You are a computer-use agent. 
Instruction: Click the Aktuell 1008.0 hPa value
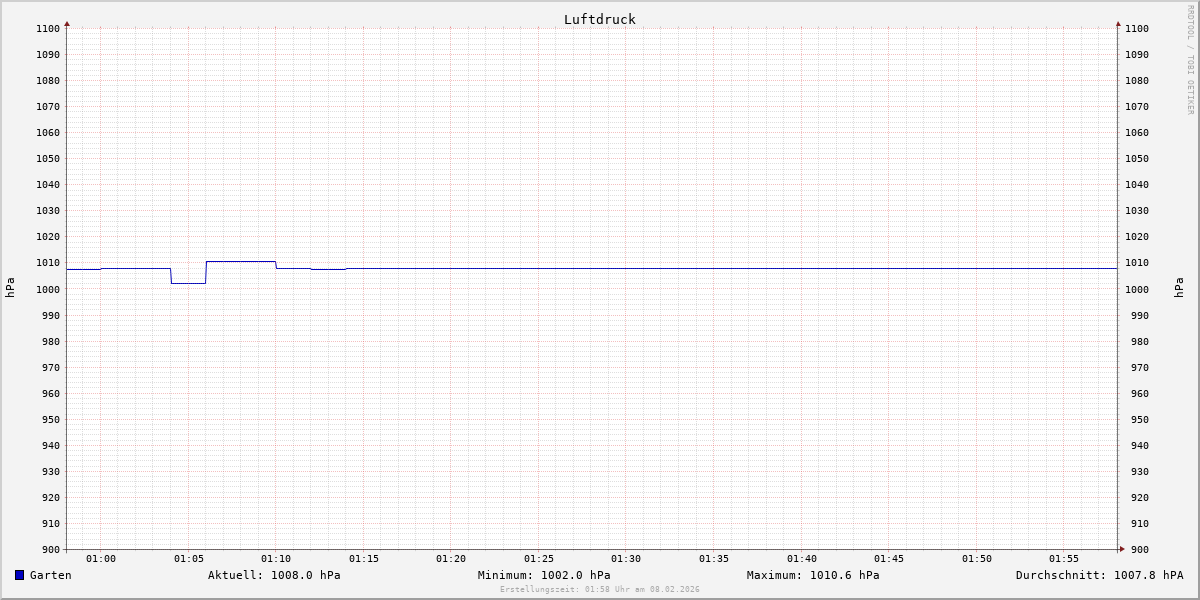[274, 575]
